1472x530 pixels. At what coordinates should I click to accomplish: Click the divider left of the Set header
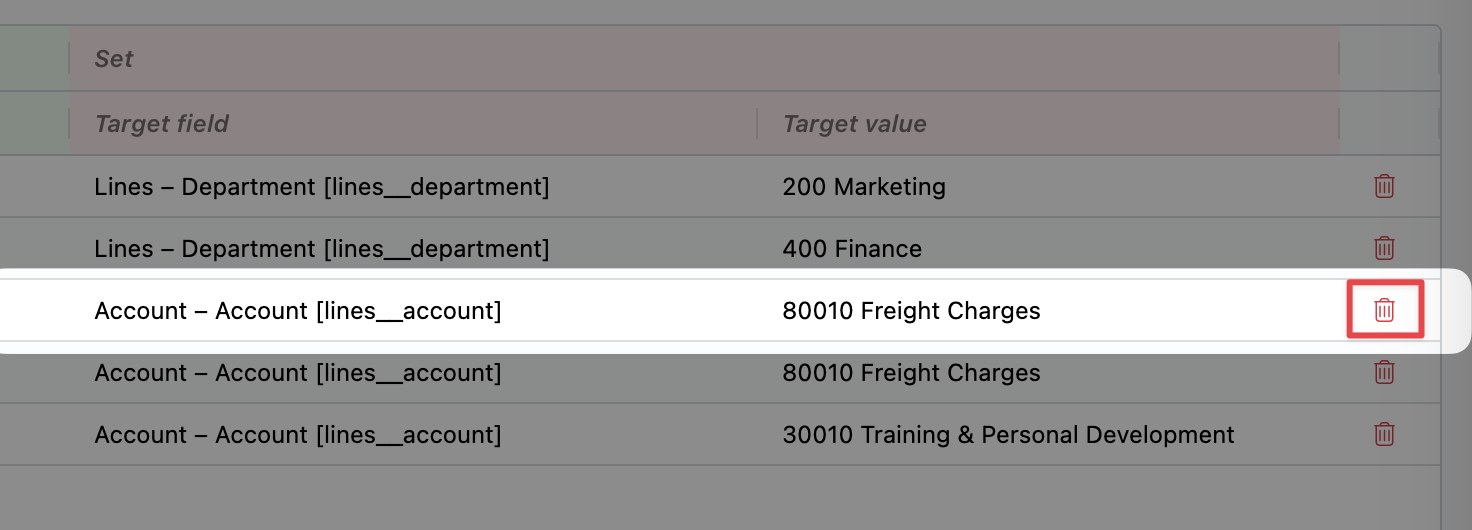coord(69,59)
